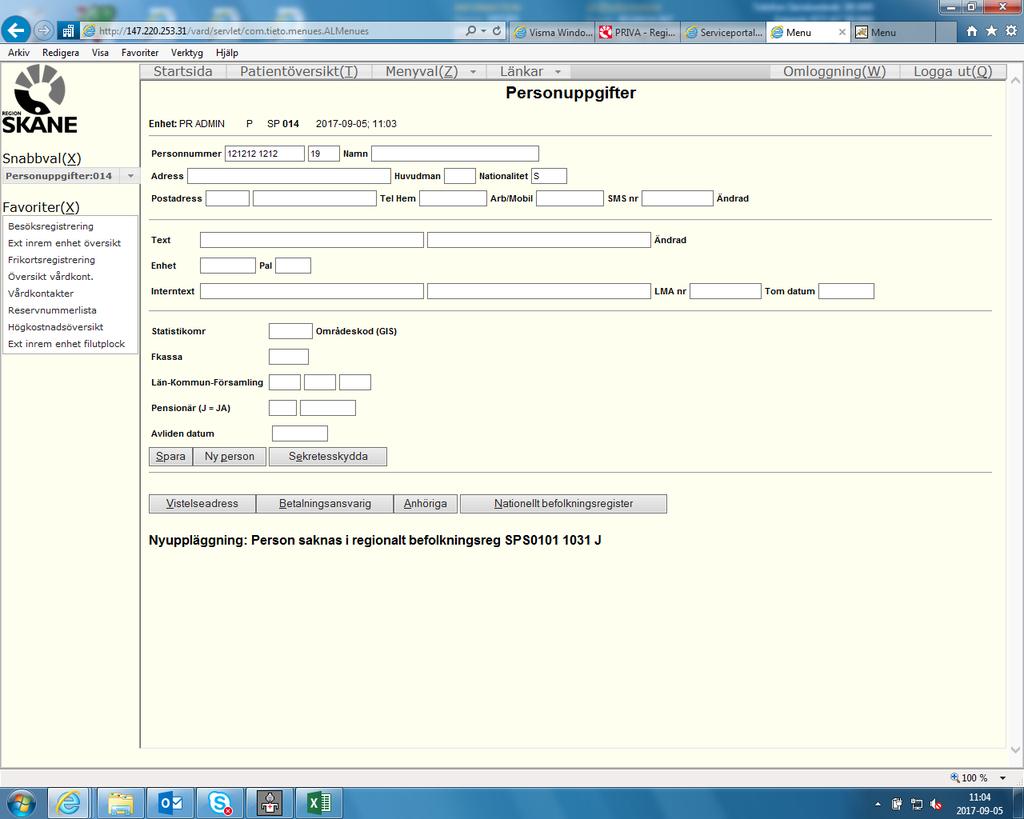Open Skype in the taskbar
Image resolution: width=1024 pixels, height=819 pixels.
(x=220, y=802)
